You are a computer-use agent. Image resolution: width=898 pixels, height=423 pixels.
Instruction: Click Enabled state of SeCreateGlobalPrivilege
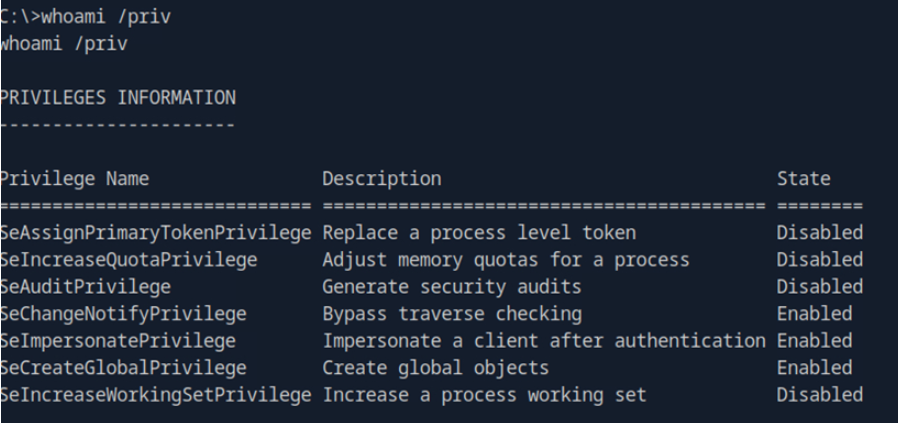pos(814,368)
